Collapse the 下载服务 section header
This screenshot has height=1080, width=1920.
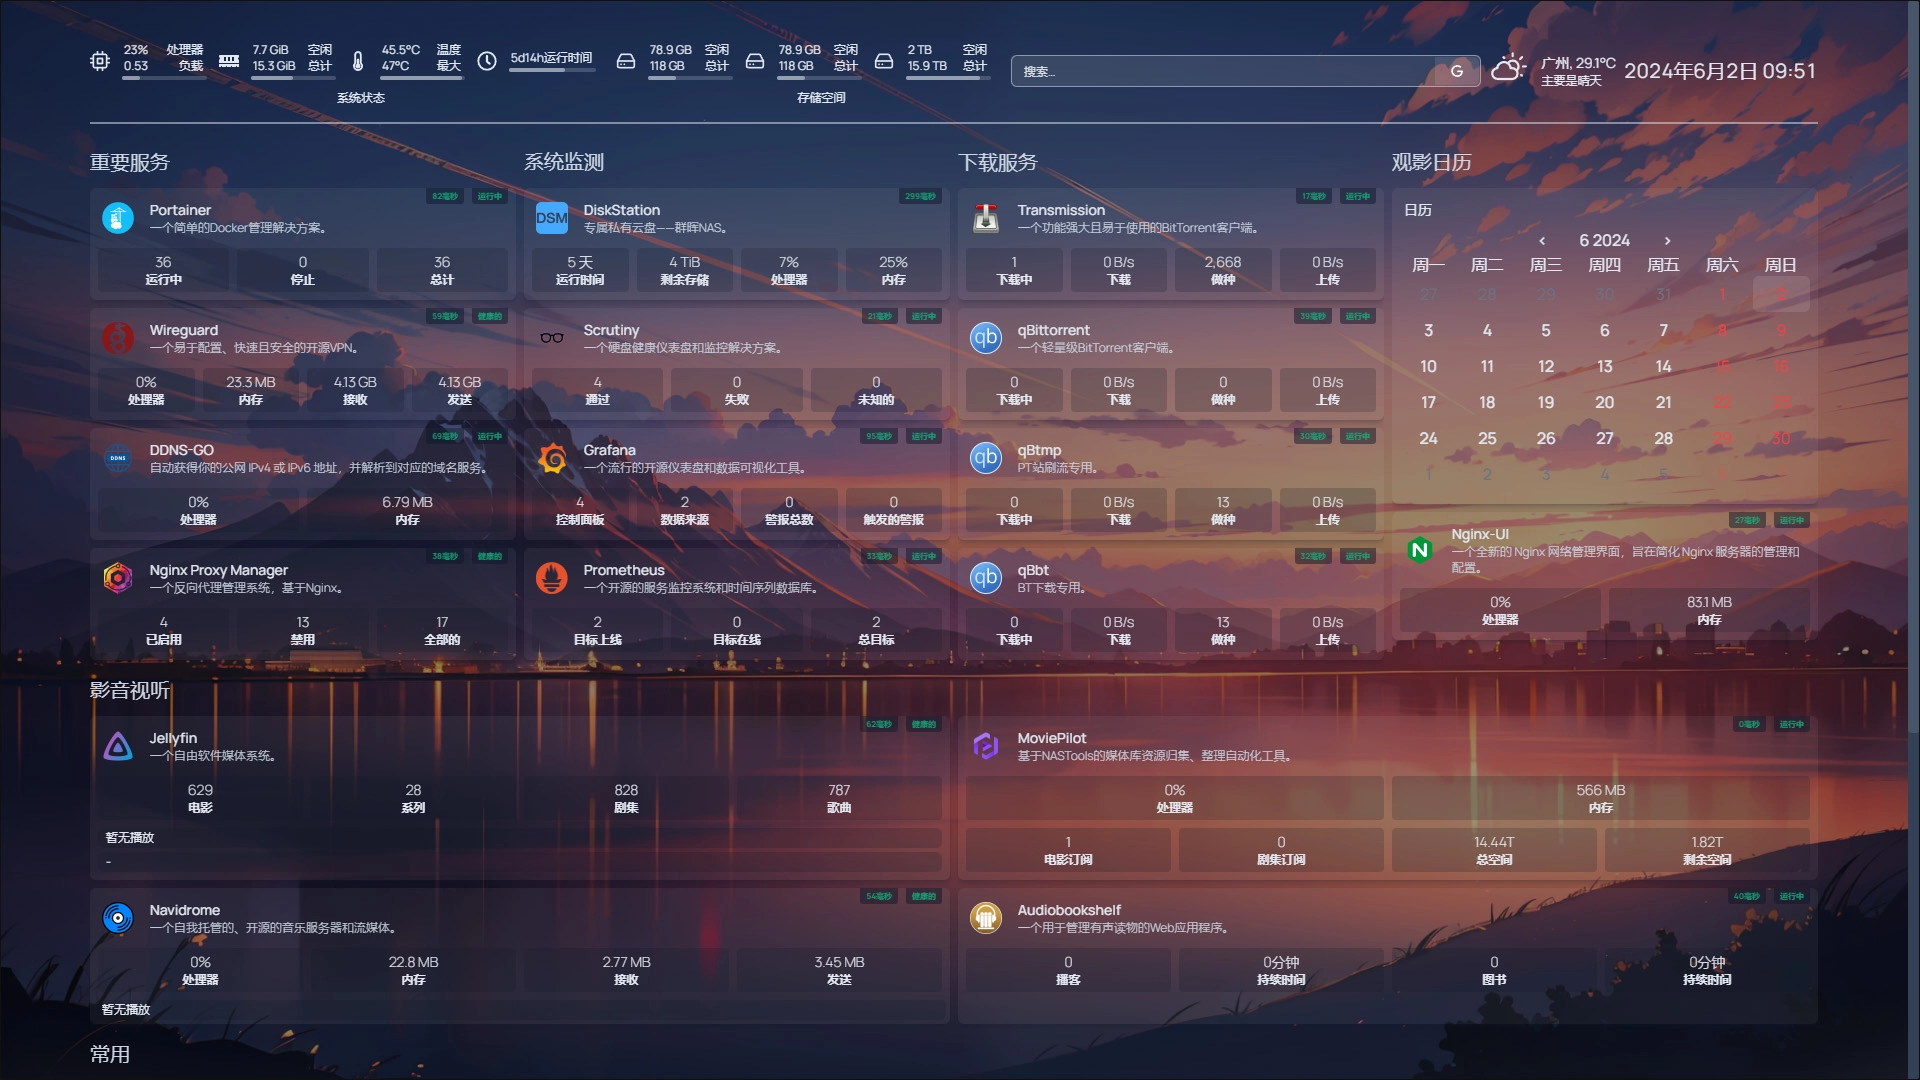point(998,162)
